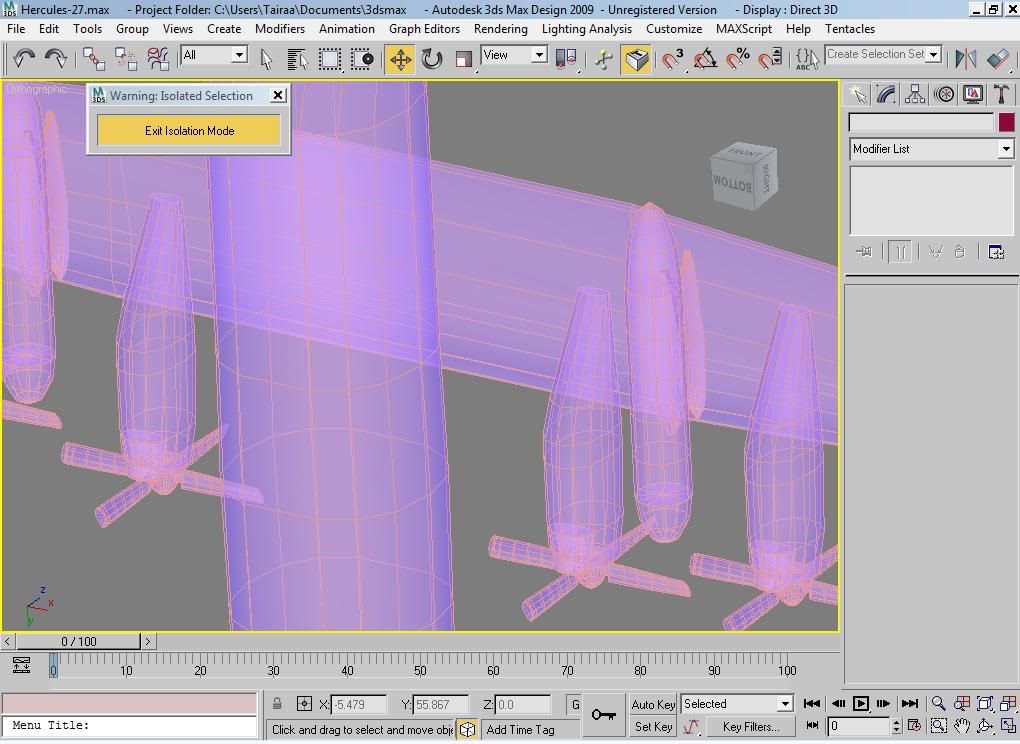
Task: Click the Maximize Viewport Toggle icon
Action: 1008,726
